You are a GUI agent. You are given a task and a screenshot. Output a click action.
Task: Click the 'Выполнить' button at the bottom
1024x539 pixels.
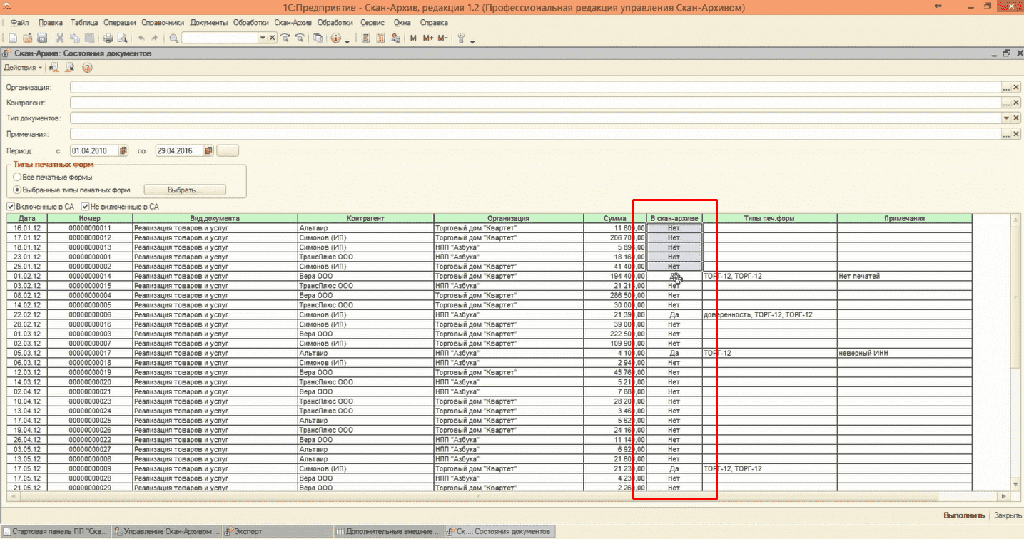click(x=964, y=515)
